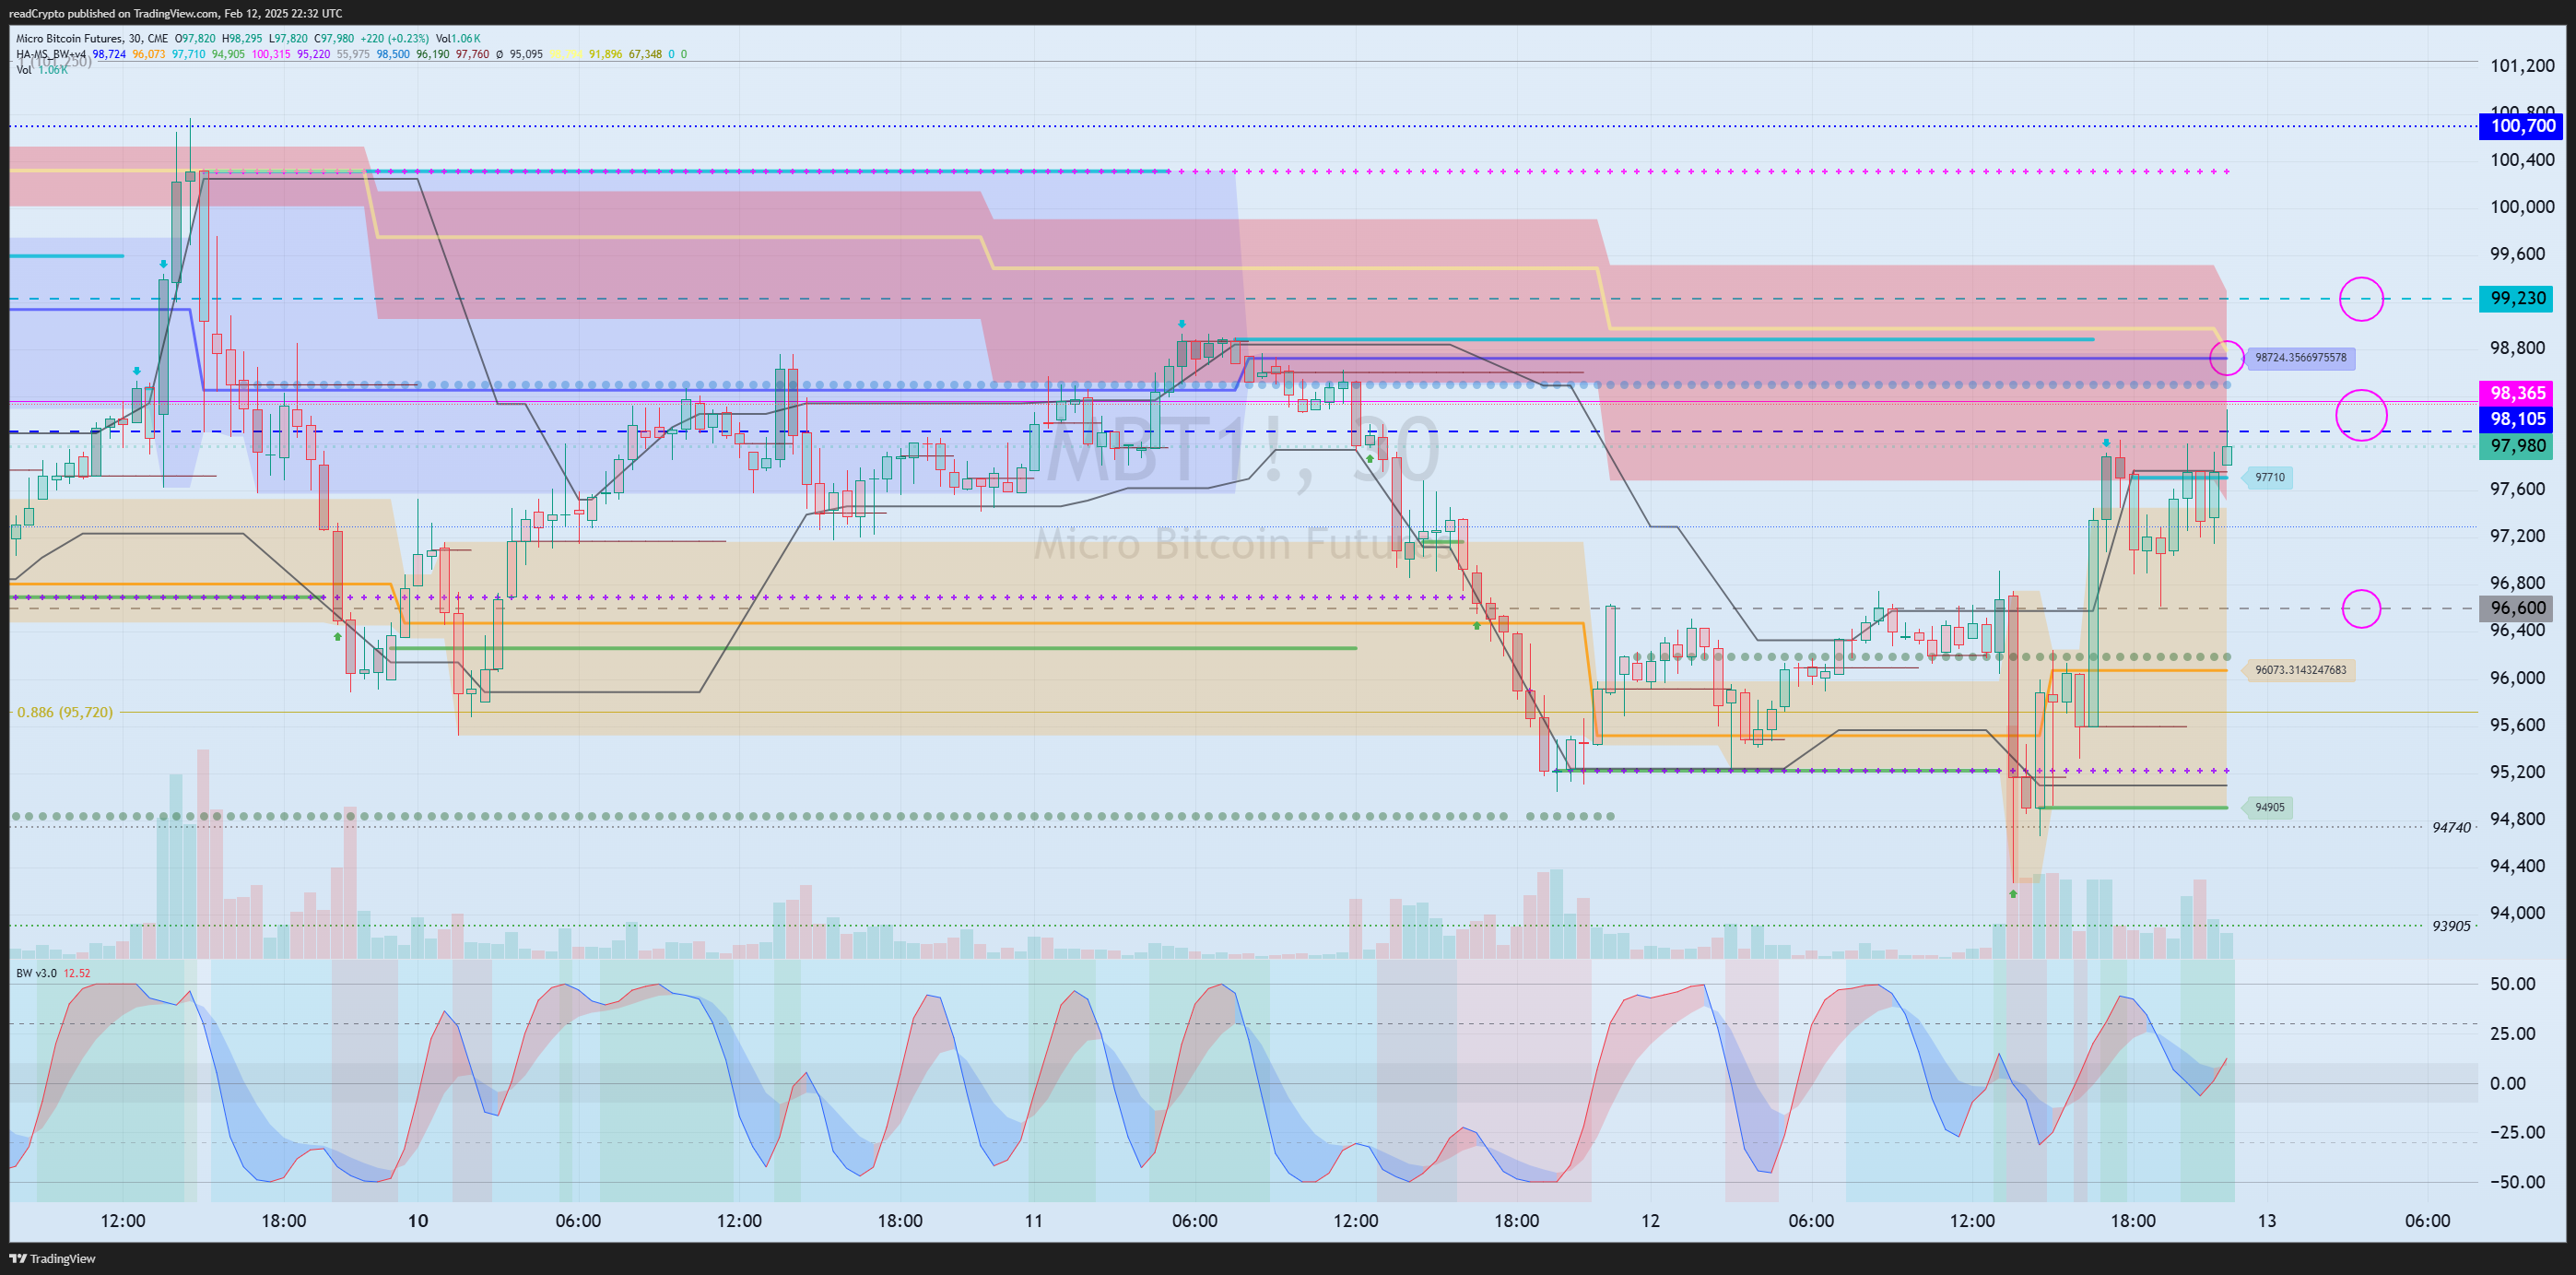Click the Vol 1.06K legend row
The image size is (2576, 1275).
42,69
